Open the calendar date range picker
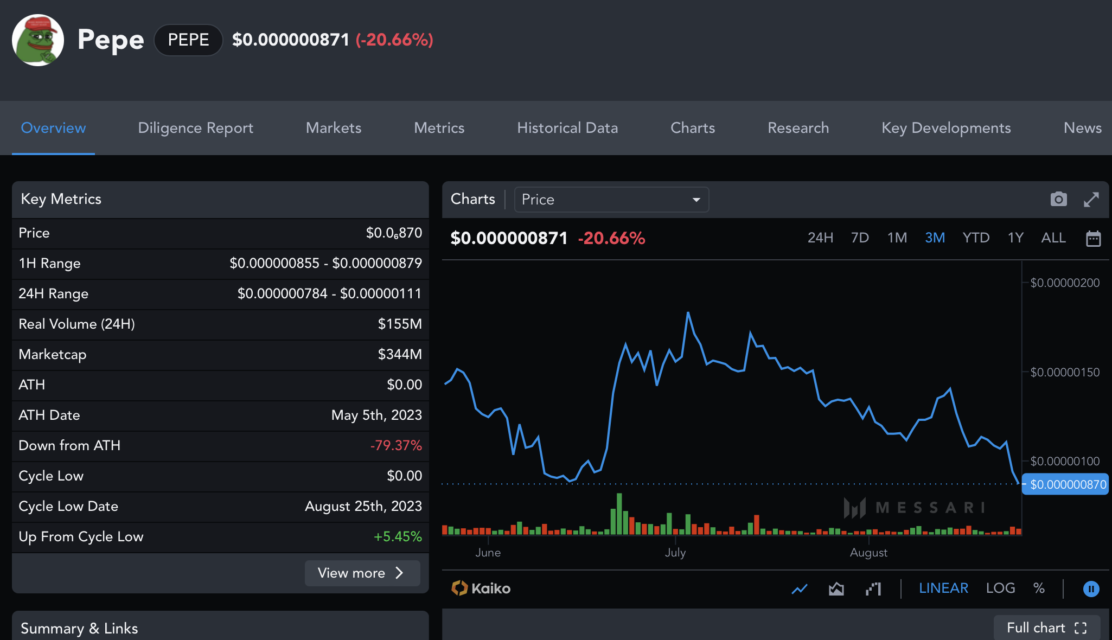 1093,238
